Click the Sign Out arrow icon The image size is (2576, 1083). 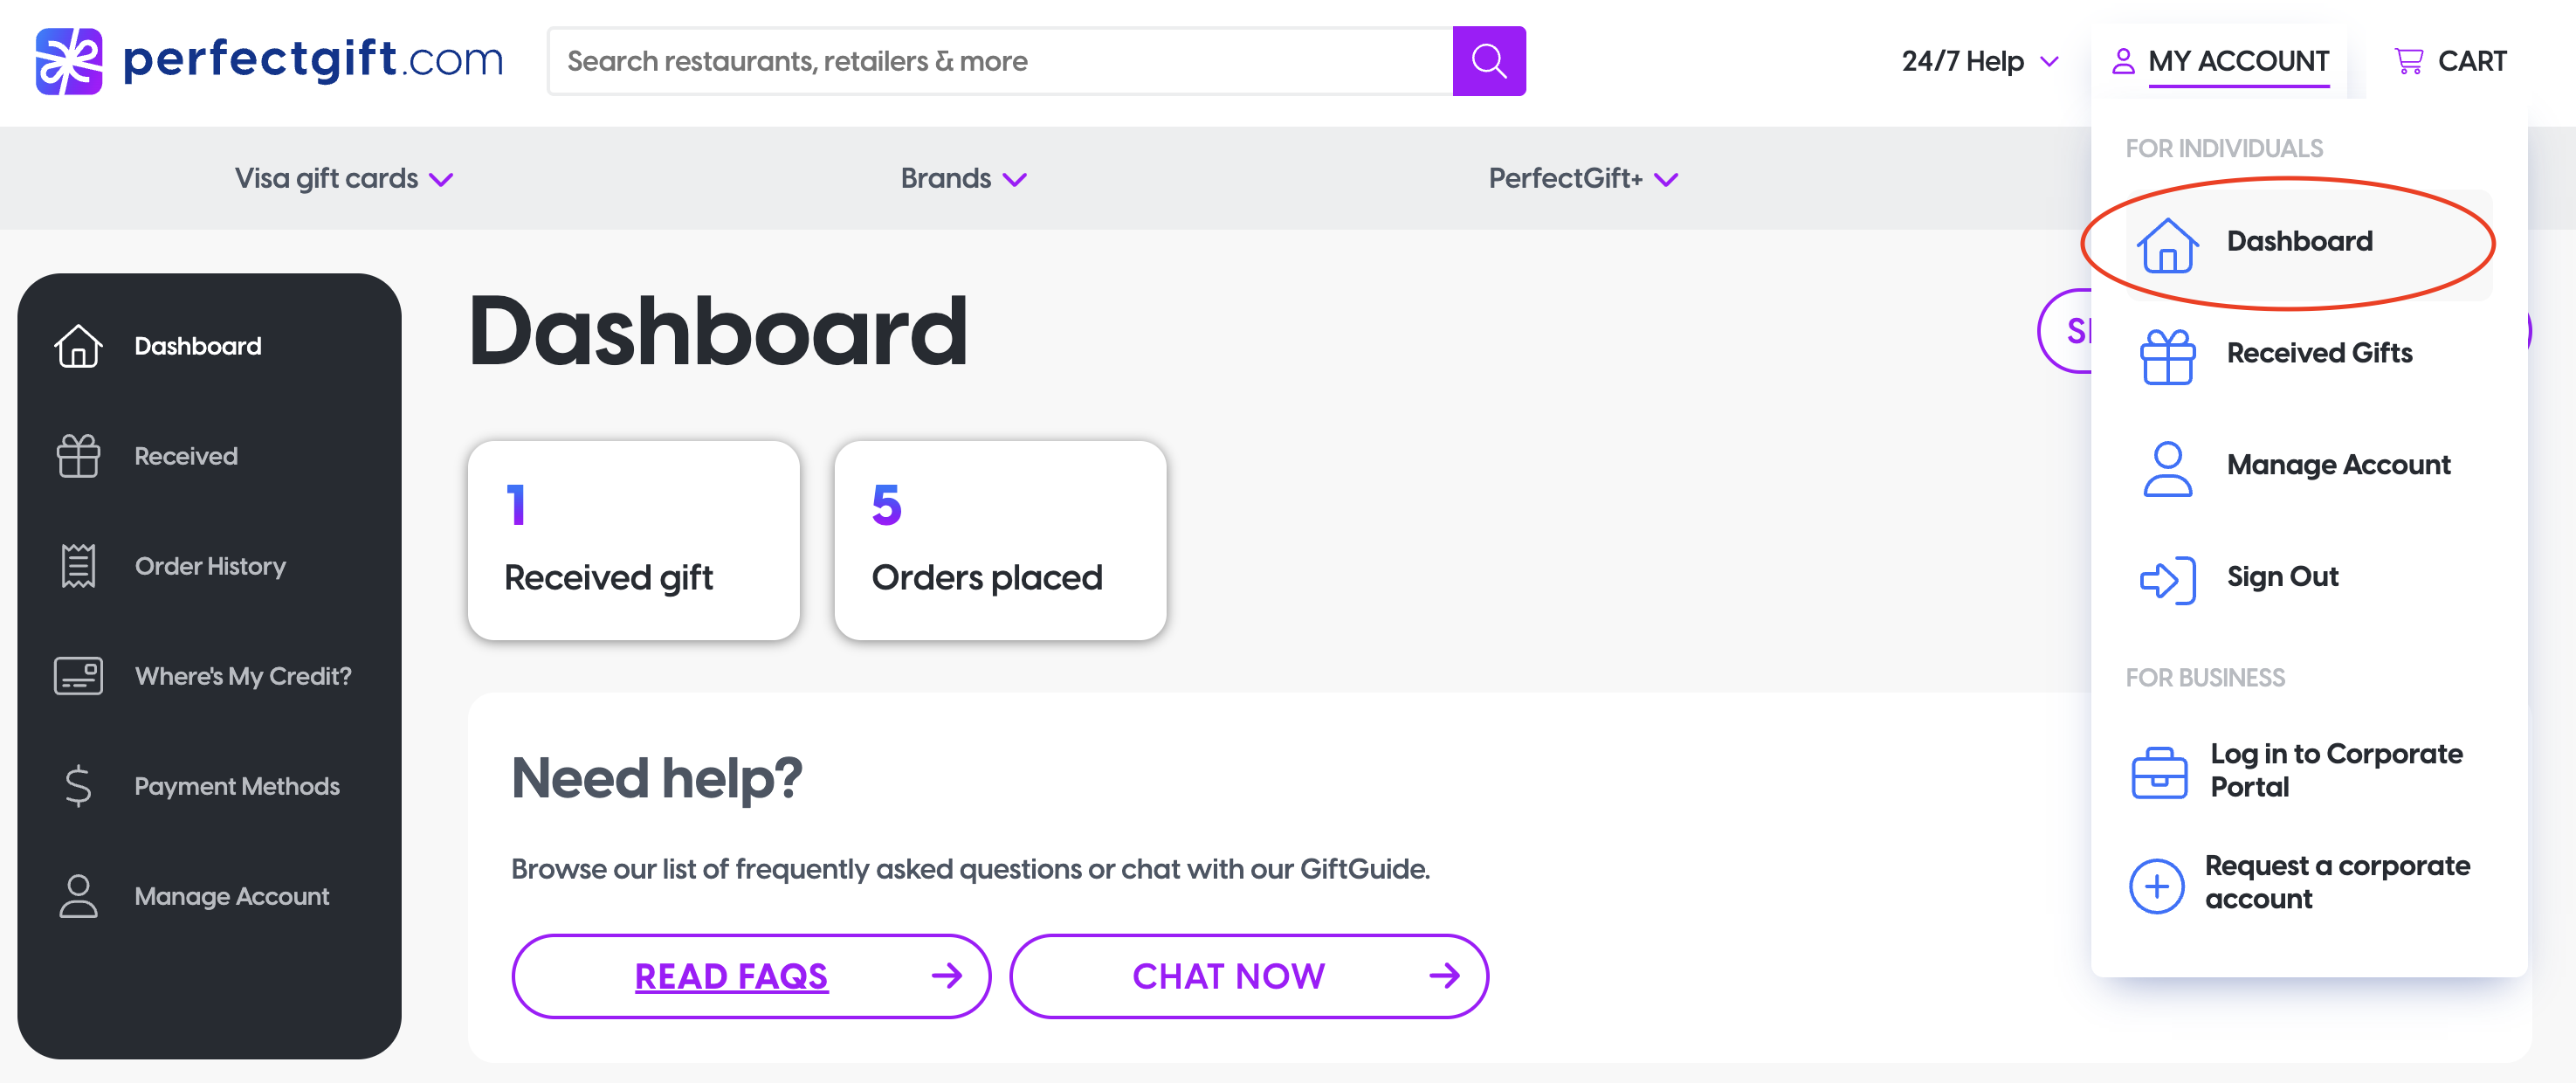point(2167,579)
